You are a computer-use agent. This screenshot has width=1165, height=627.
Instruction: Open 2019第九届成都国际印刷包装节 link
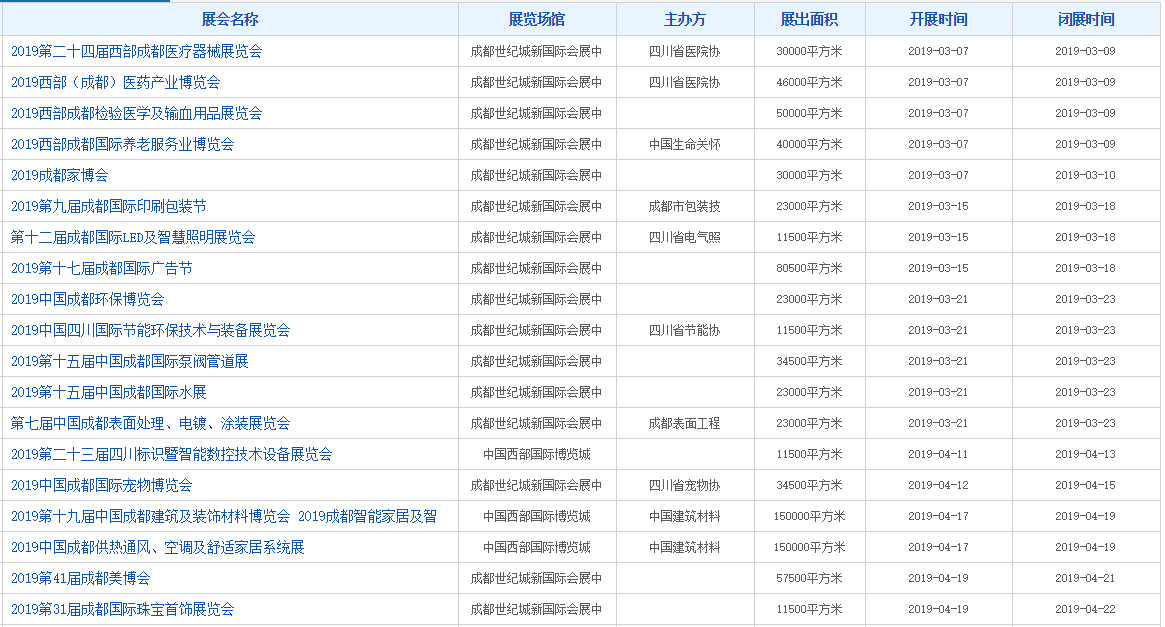108,207
